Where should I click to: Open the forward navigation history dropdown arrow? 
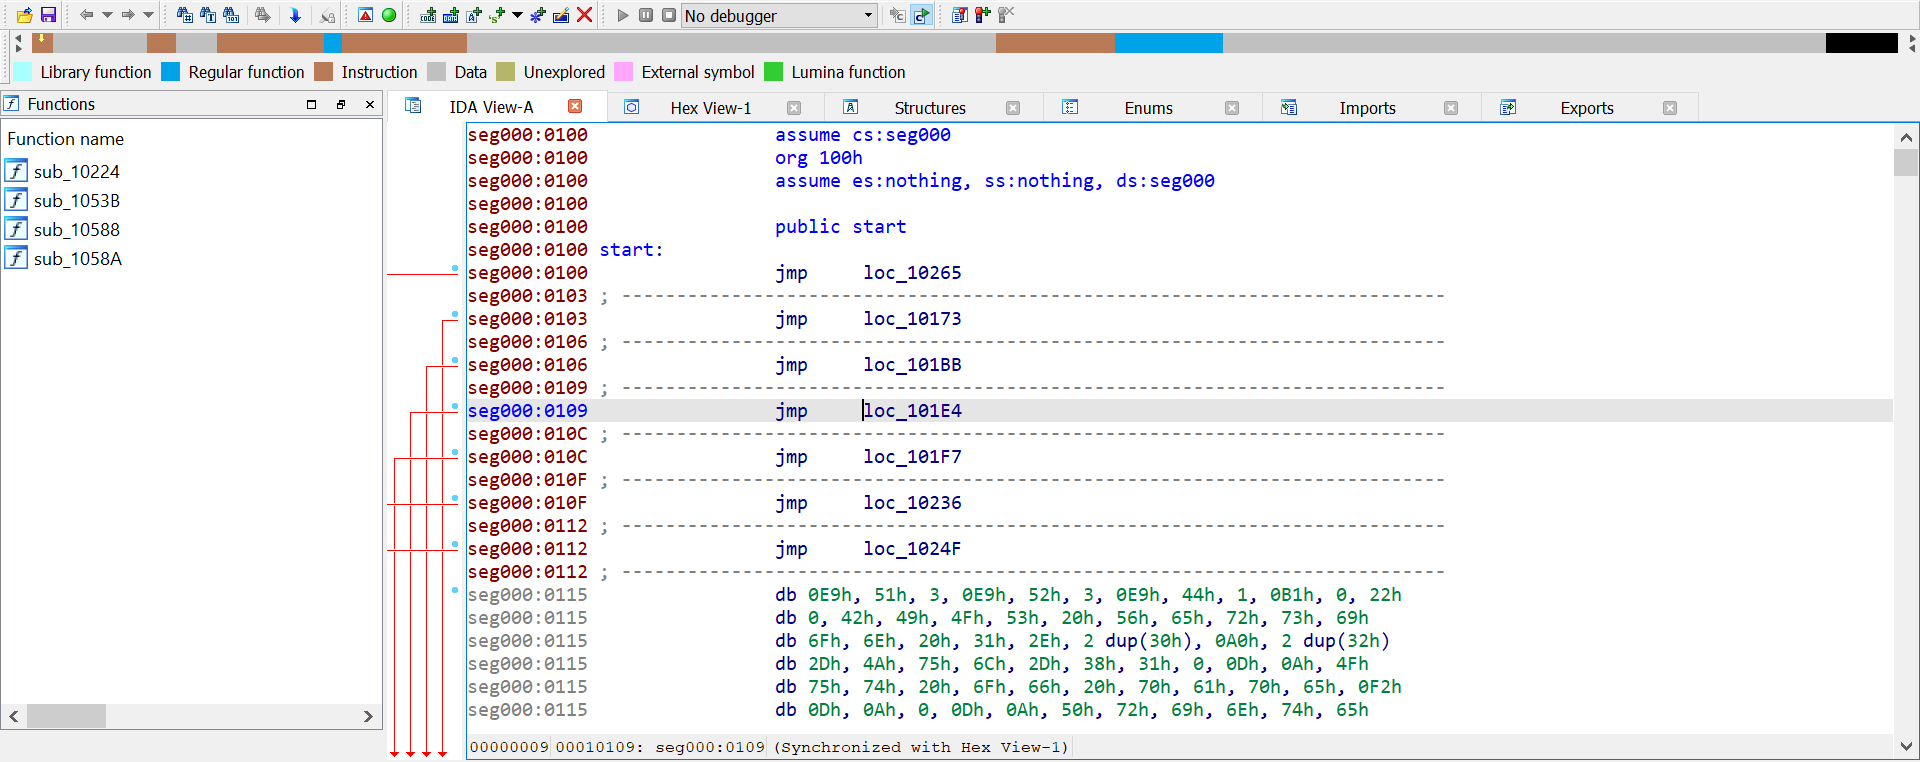point(148,15)
